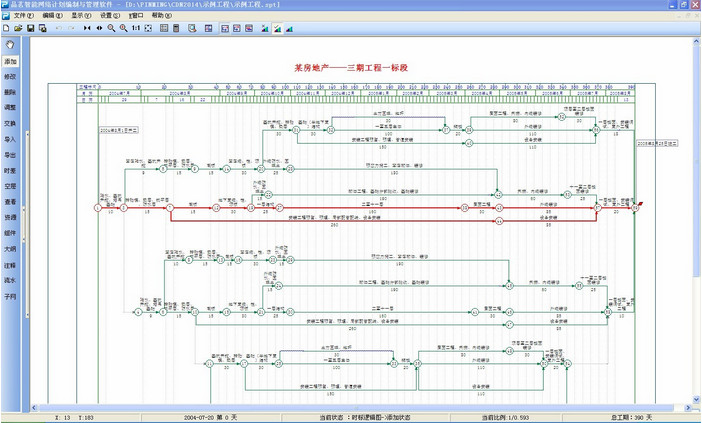Screen dimensions: 702x423
Task: Open the calculator icon in the toolbar
Action: click(176, 28)
